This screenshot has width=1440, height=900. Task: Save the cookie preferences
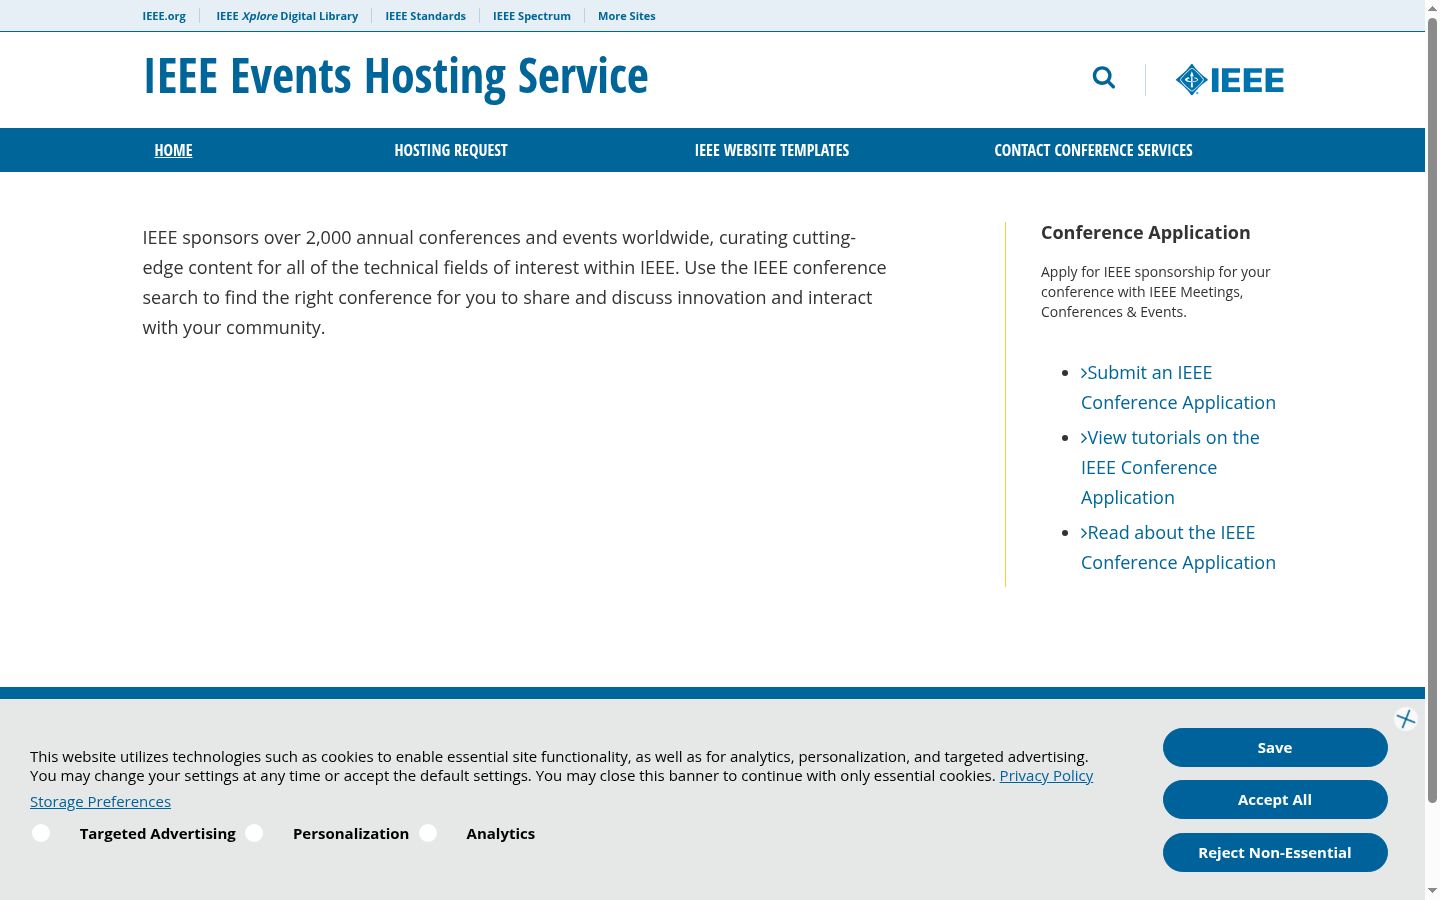1275,747
